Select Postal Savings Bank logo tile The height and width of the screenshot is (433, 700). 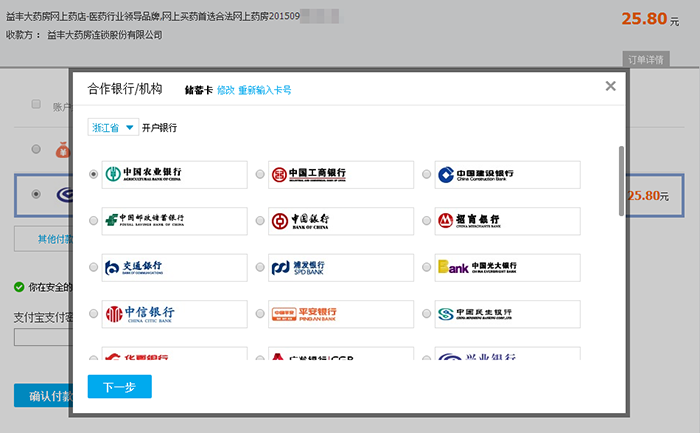click(x=175, y=221)
